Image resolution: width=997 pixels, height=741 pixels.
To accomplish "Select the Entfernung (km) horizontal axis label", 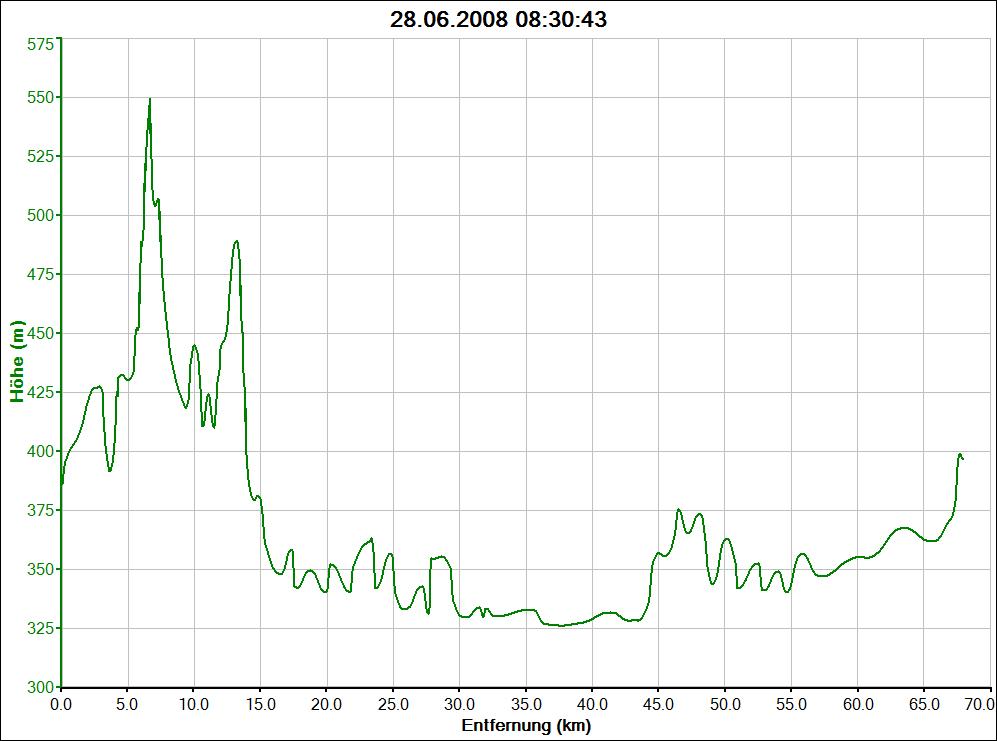I will click(x=526, y=725).
